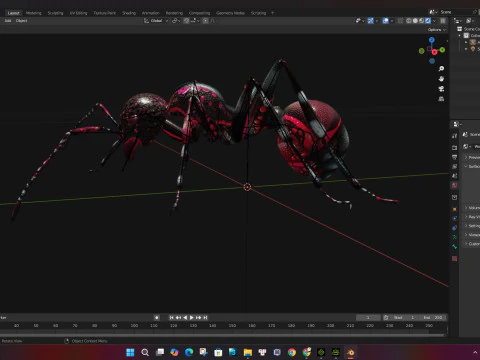Open the Options dropdown in viewport
The width and height of the screenshot is (480, 360).
tap(437, 30)
